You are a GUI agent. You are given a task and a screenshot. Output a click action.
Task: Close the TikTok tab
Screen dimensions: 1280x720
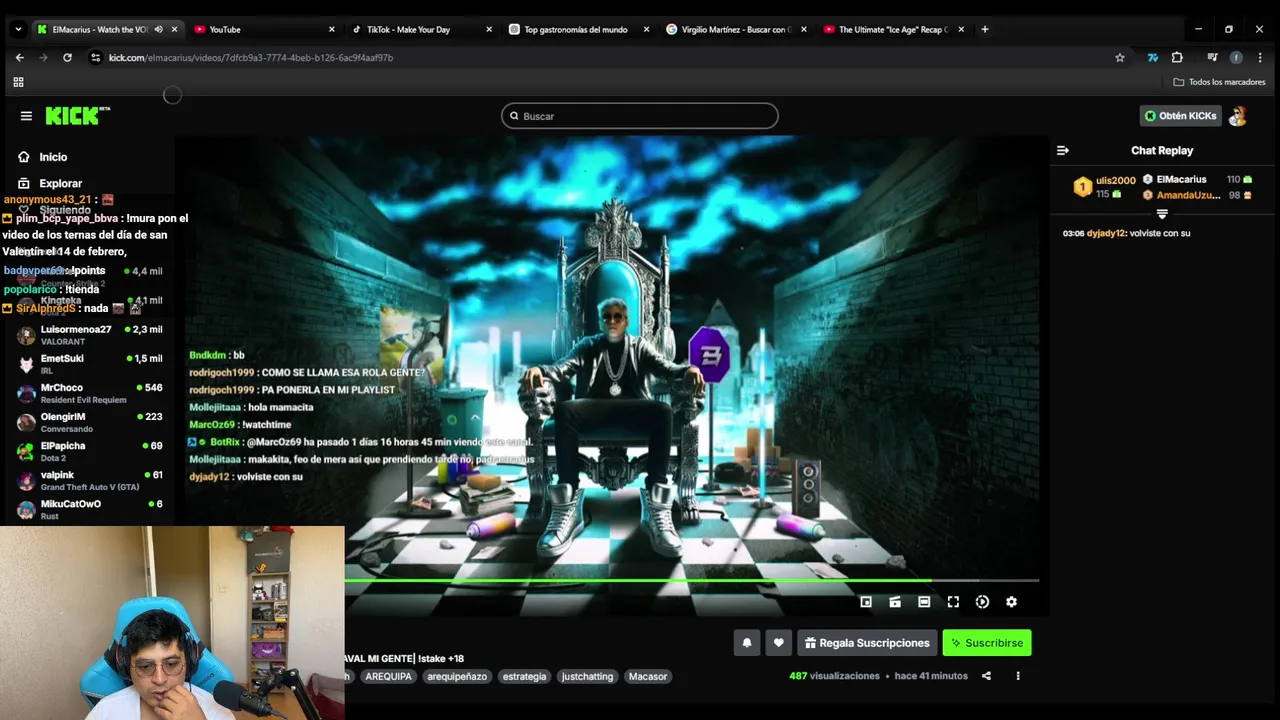coord(488,29)
